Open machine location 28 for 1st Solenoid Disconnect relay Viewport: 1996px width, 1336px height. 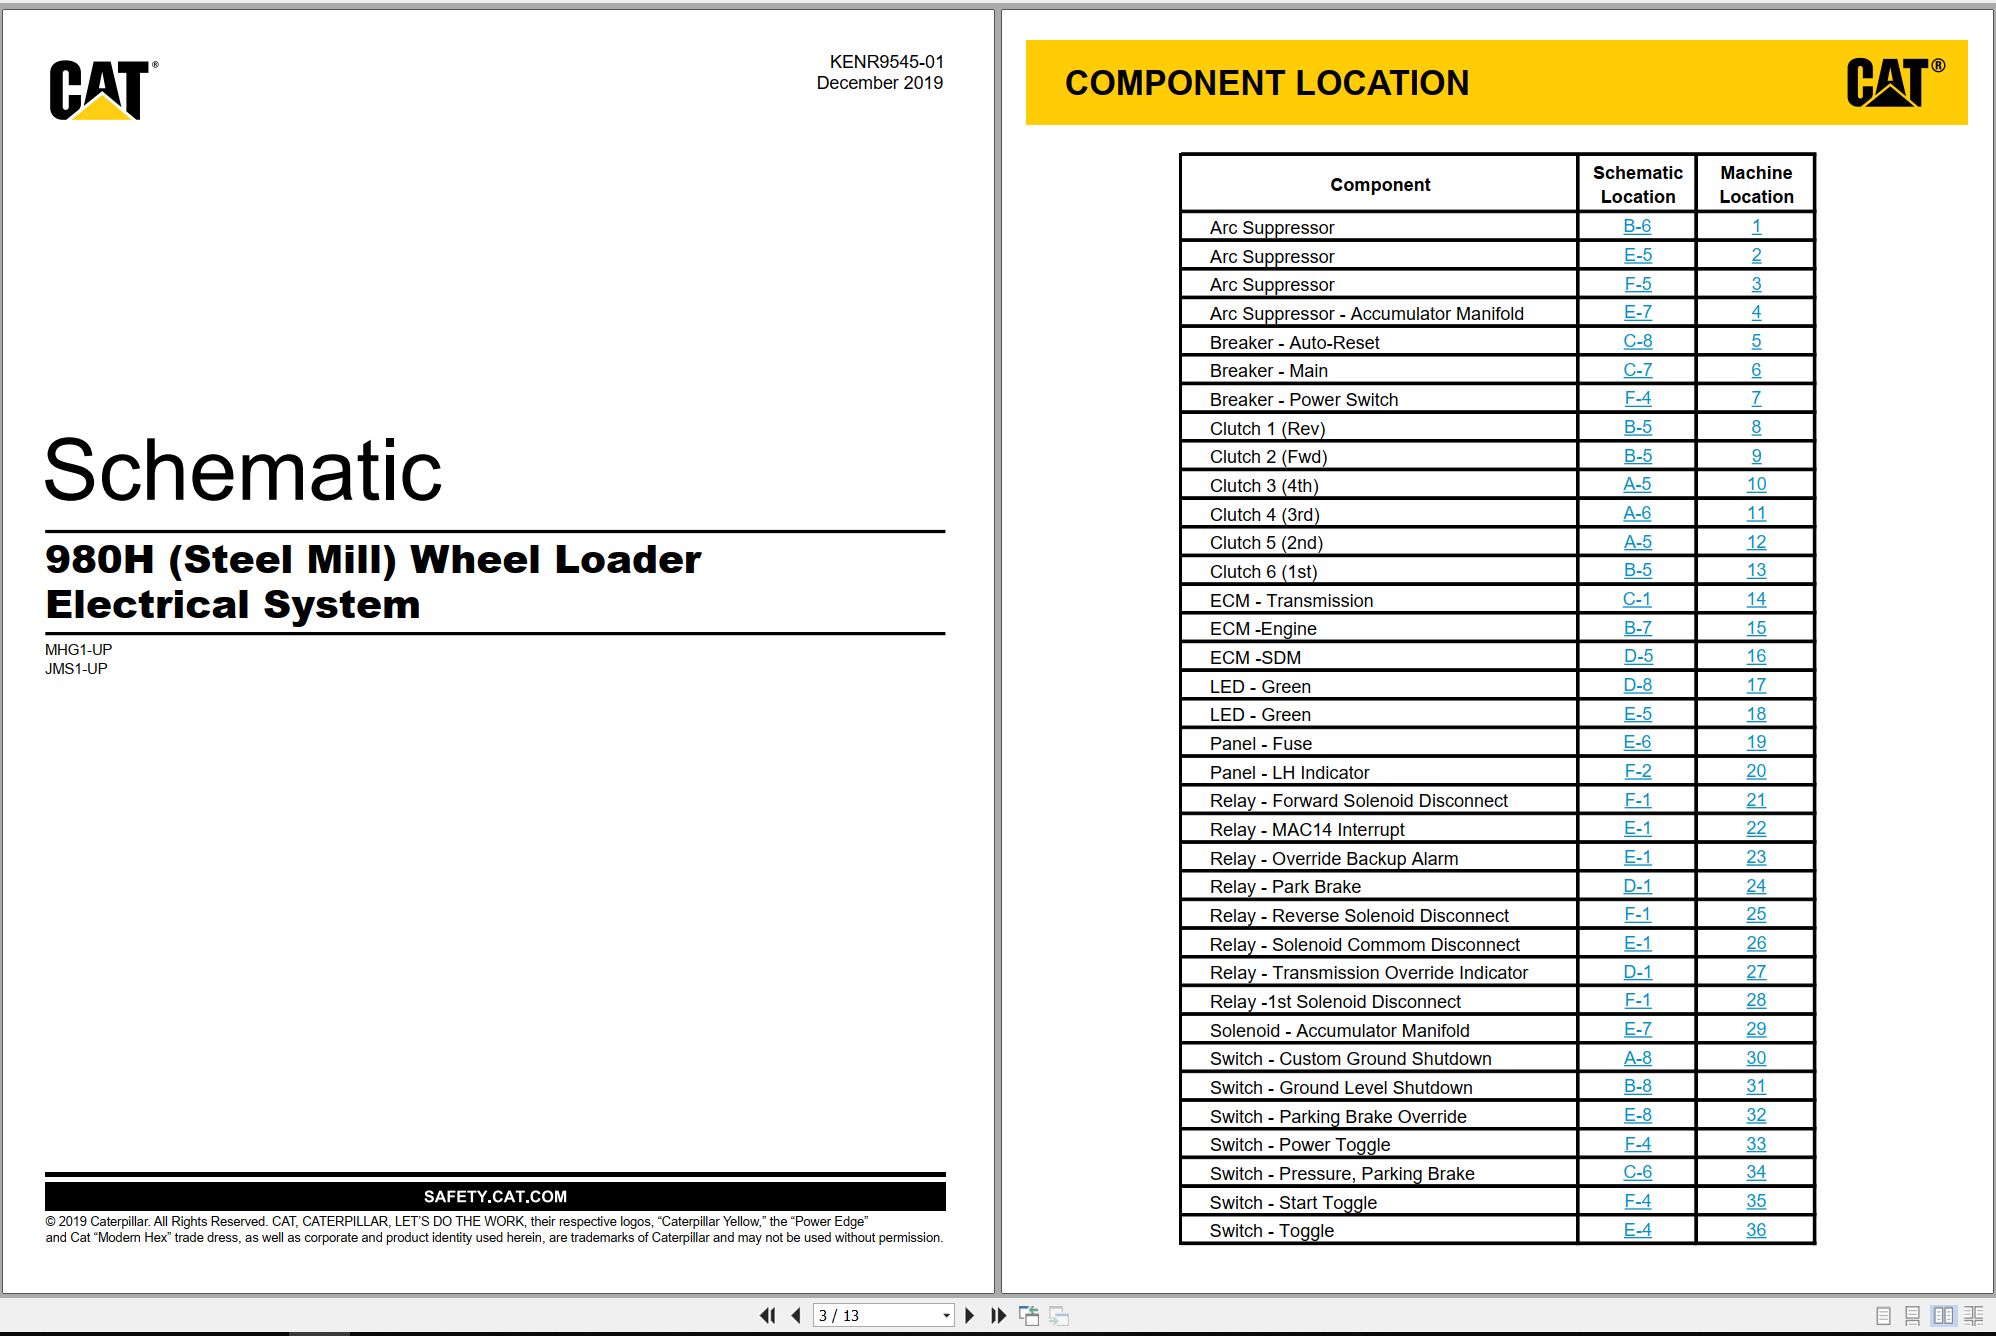1756,1000
